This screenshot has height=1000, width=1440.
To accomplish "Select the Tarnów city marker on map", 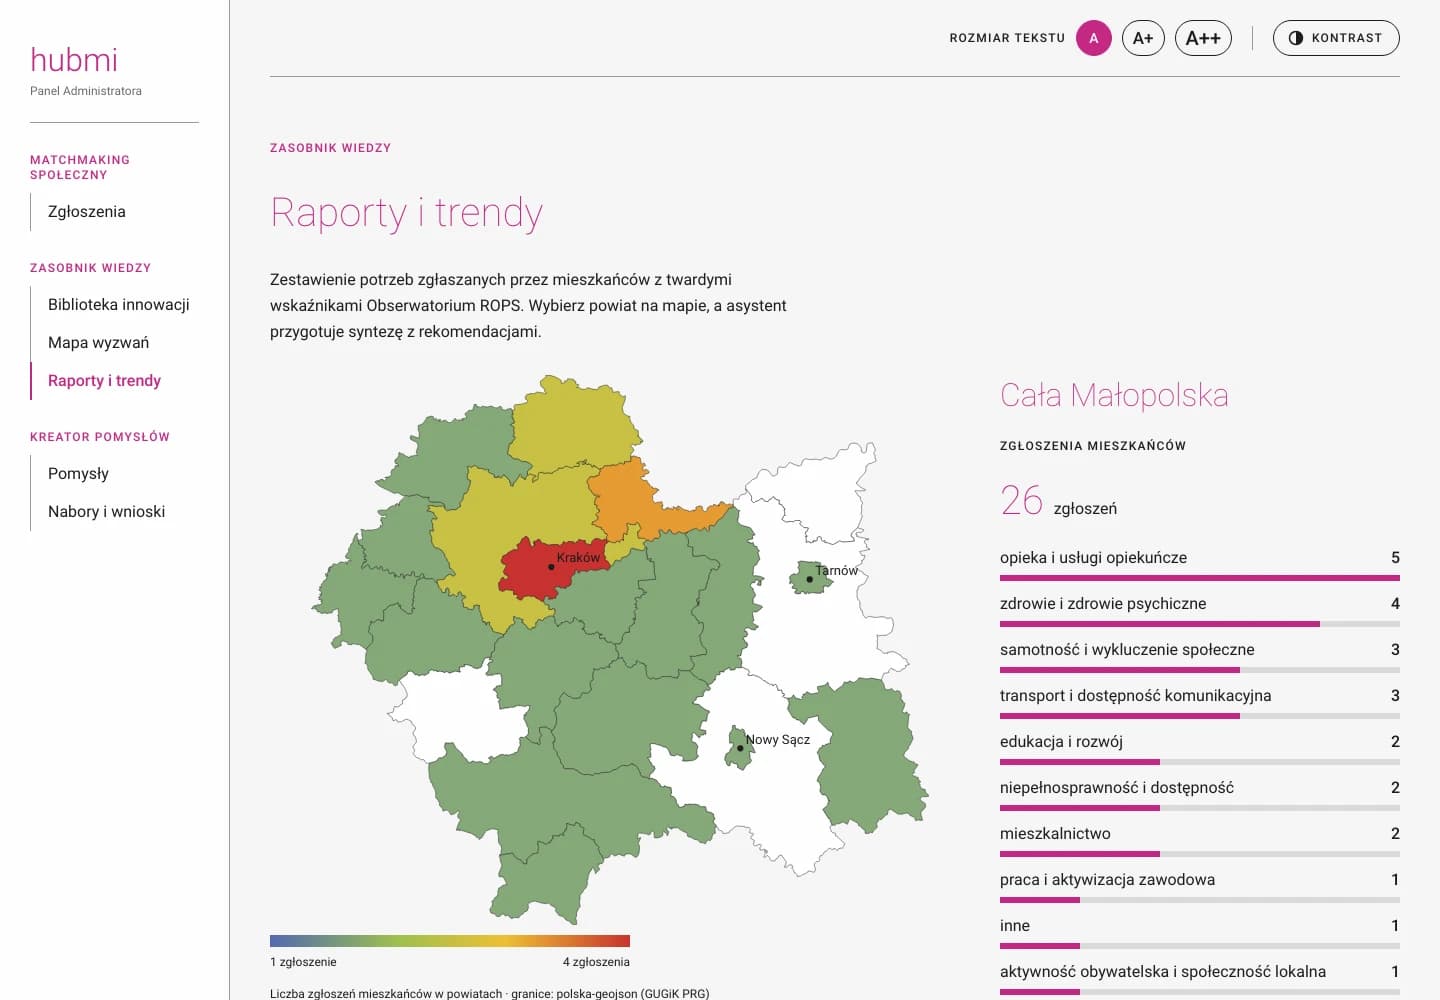I will 810,579.
